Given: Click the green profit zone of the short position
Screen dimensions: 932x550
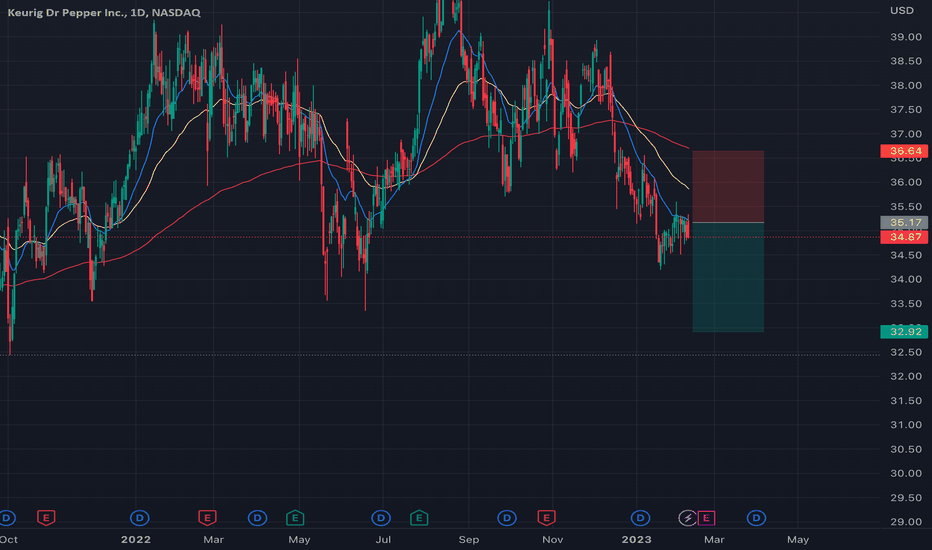Looking at the screenshot, I should point(728,277).
